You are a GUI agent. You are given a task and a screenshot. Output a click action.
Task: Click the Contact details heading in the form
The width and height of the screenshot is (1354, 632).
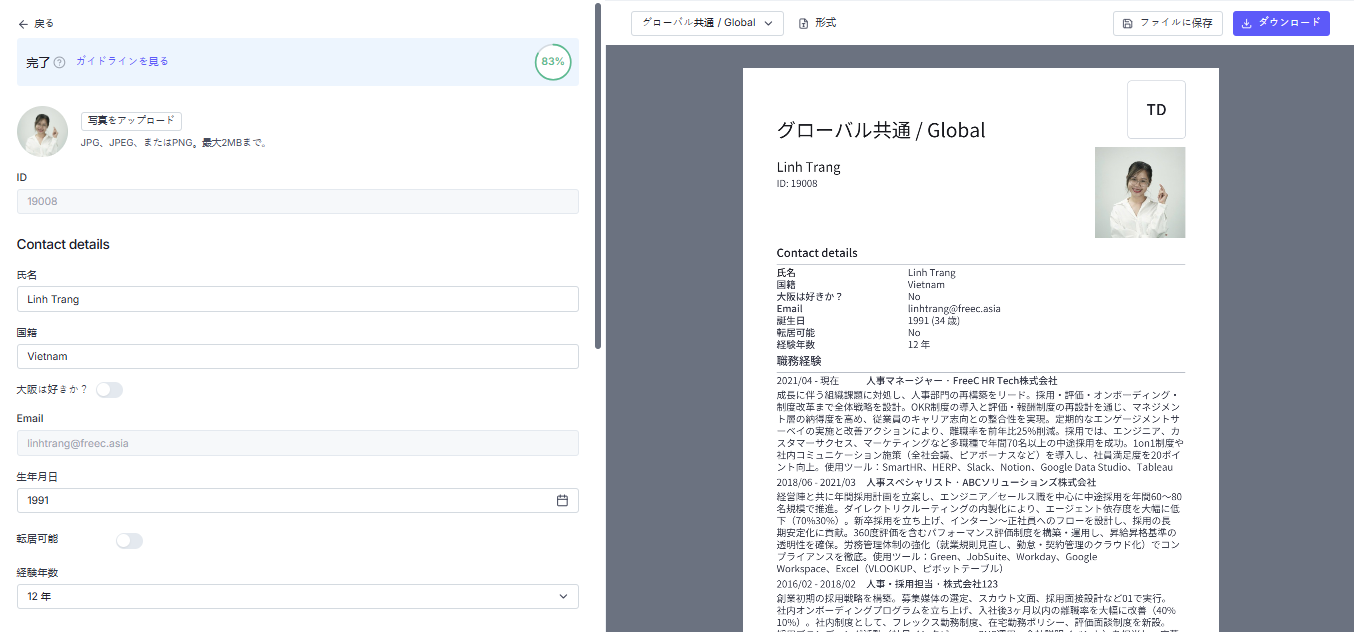[x=63, y=244]
